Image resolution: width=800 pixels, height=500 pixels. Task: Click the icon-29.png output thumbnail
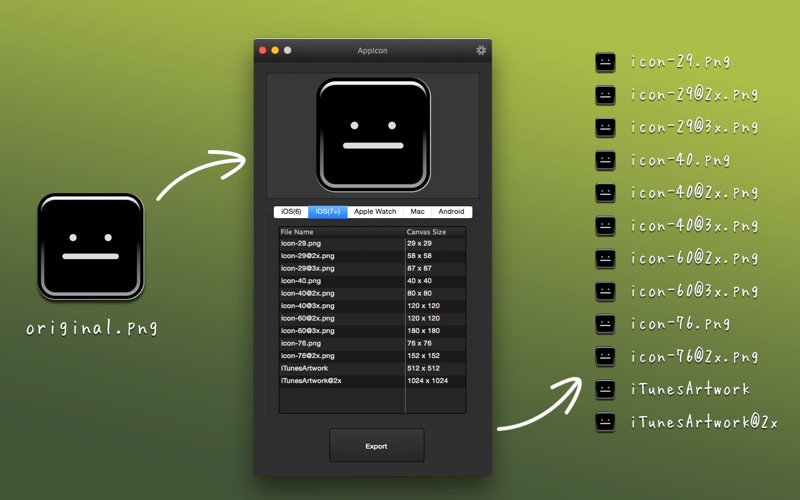click(605, 62)
